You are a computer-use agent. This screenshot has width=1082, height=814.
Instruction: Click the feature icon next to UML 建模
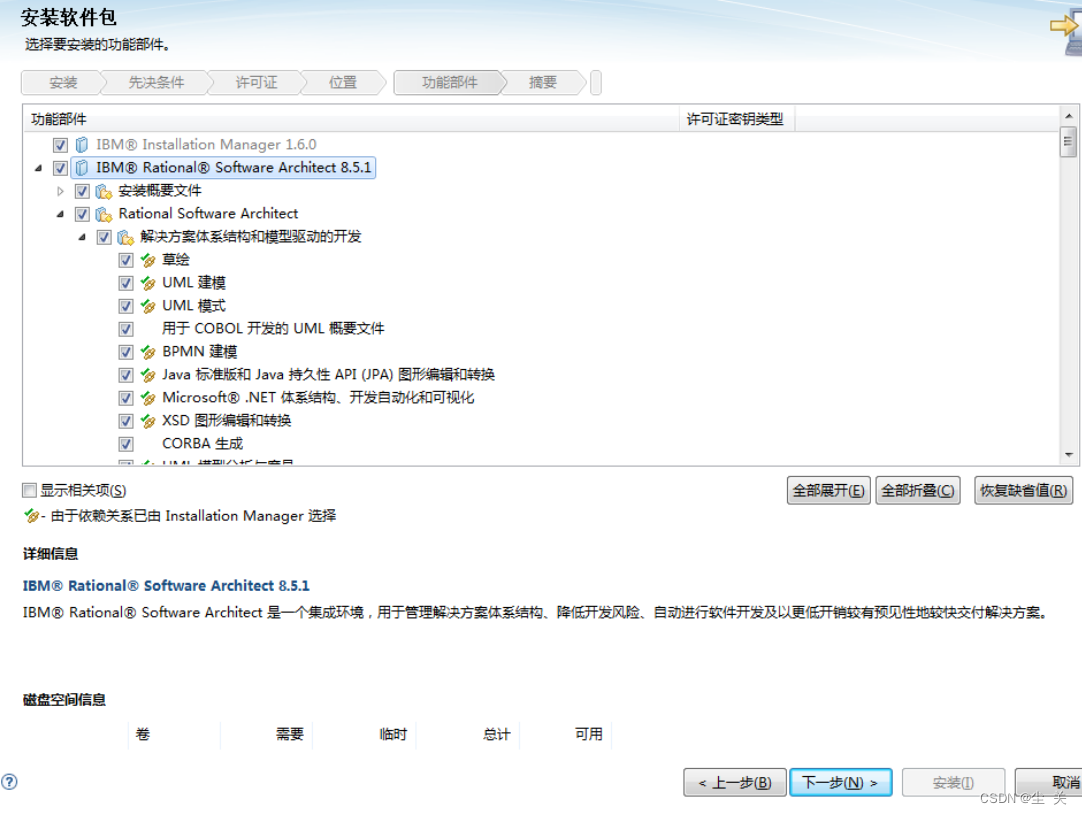pyautogui.click(x=148, y=282)
